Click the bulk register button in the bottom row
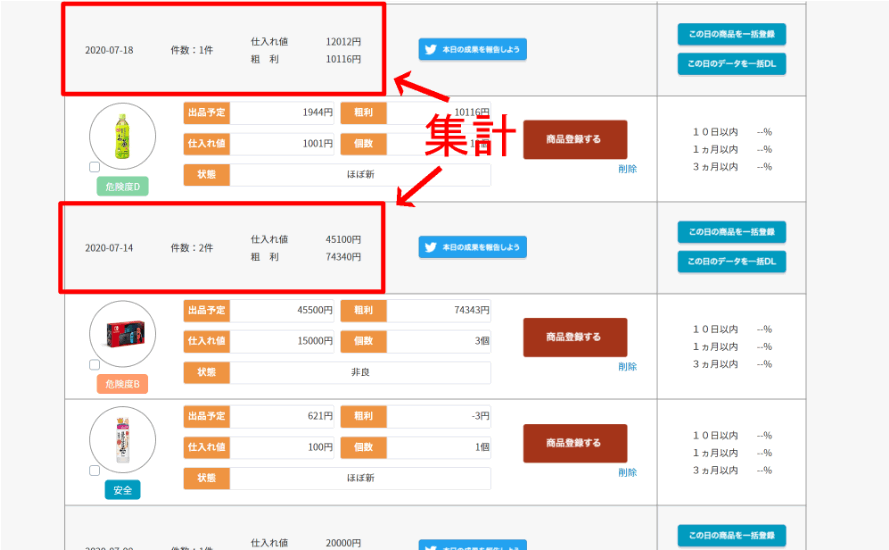Viewport: 889px width, 550px height. click(x=731, y=535)
